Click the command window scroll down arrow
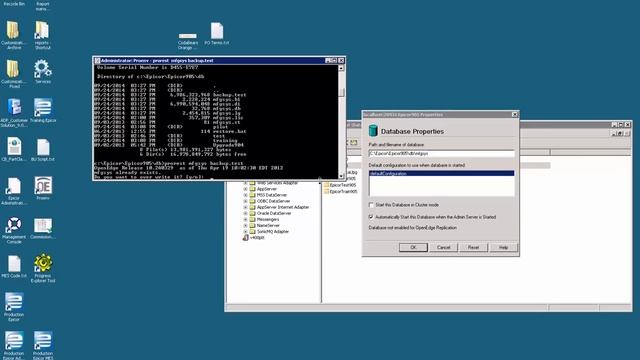The height and width of the screenshot is (360, 640). coord(341,176)
